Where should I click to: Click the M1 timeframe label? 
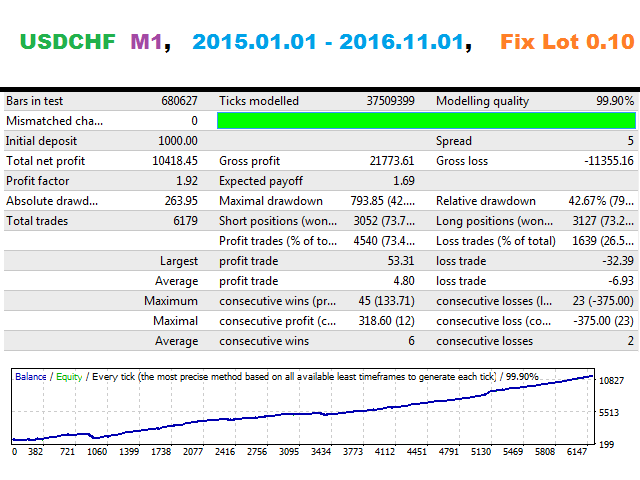click(x=147, y=42)
